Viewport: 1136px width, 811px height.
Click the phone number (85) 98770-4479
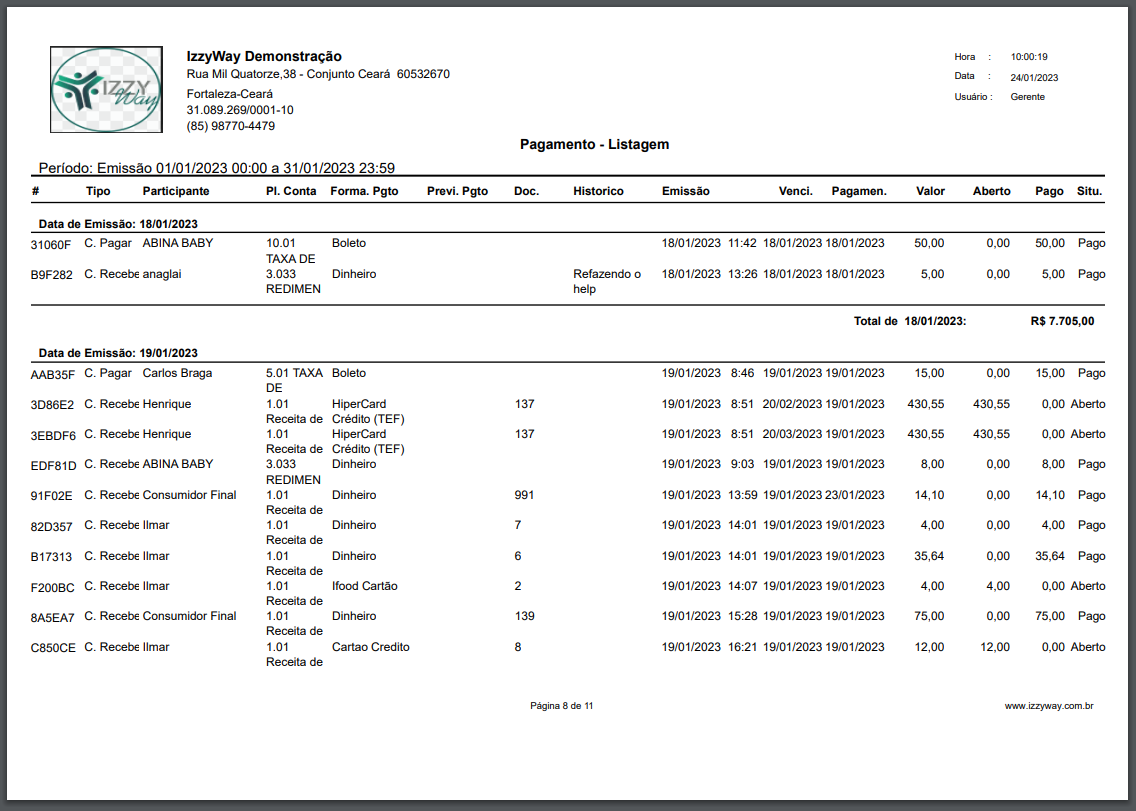pyautogui.click(x=230, y=126)
